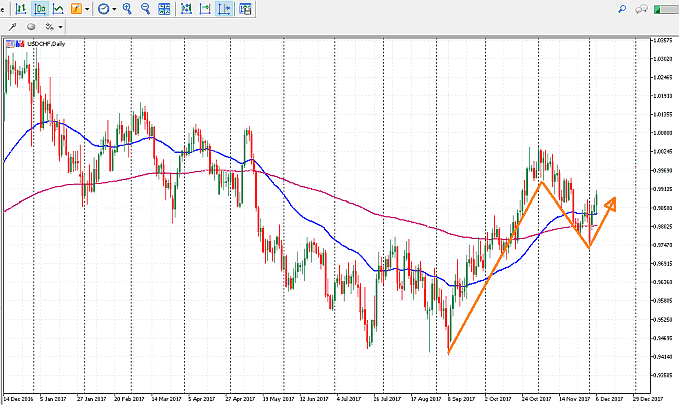
Task: Zoom in on the chart
Action: coord(127,9)
